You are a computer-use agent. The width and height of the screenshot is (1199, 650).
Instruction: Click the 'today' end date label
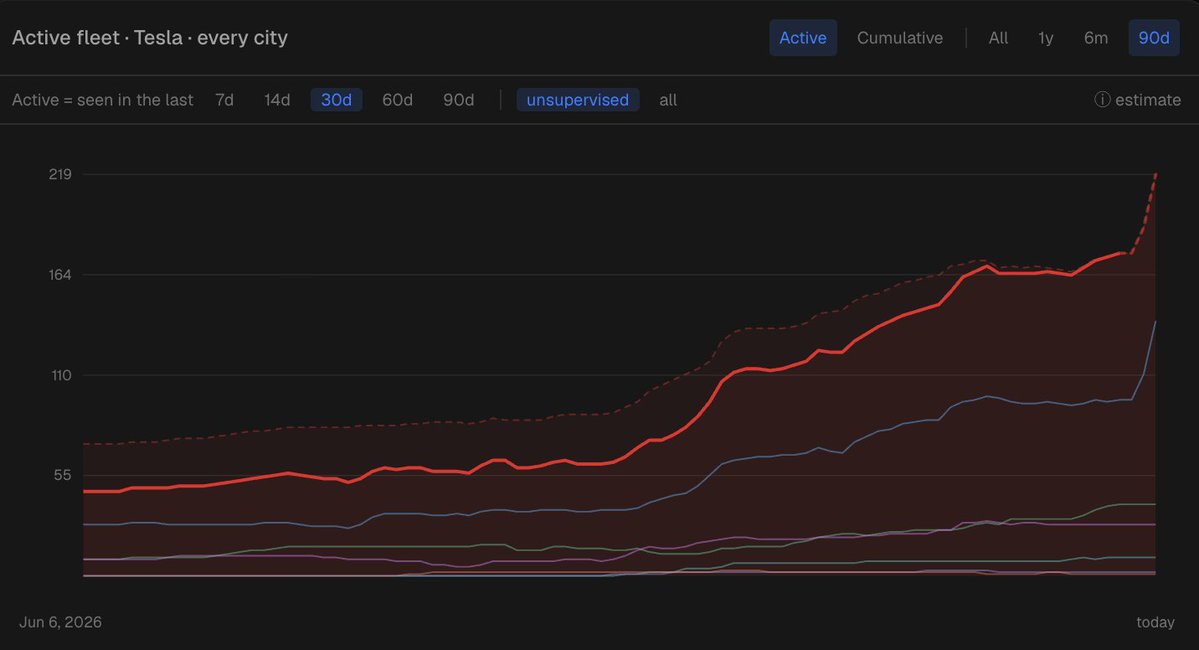pyautogui.click(x=1155, y=622)
